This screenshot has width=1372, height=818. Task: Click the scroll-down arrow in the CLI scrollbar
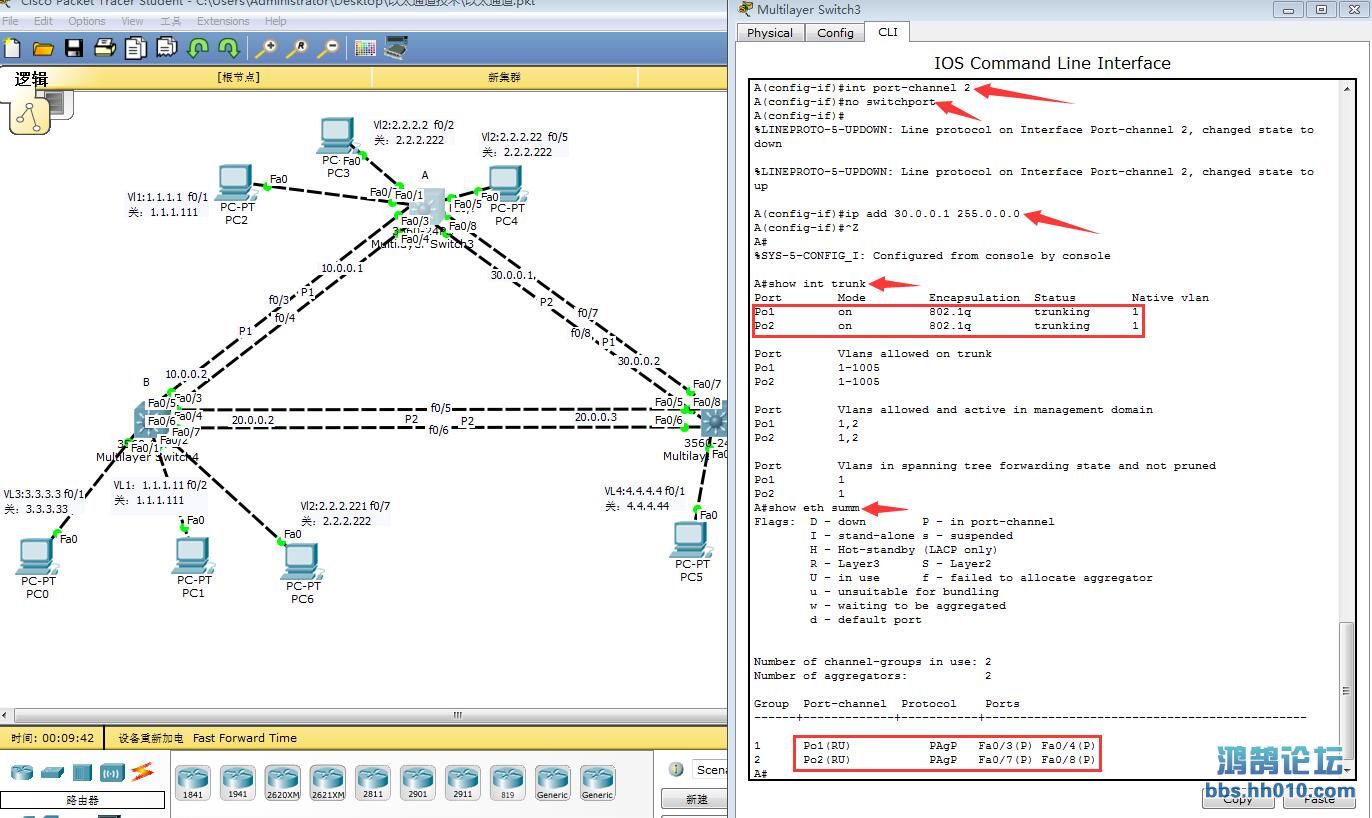[x=1348, y=771]
